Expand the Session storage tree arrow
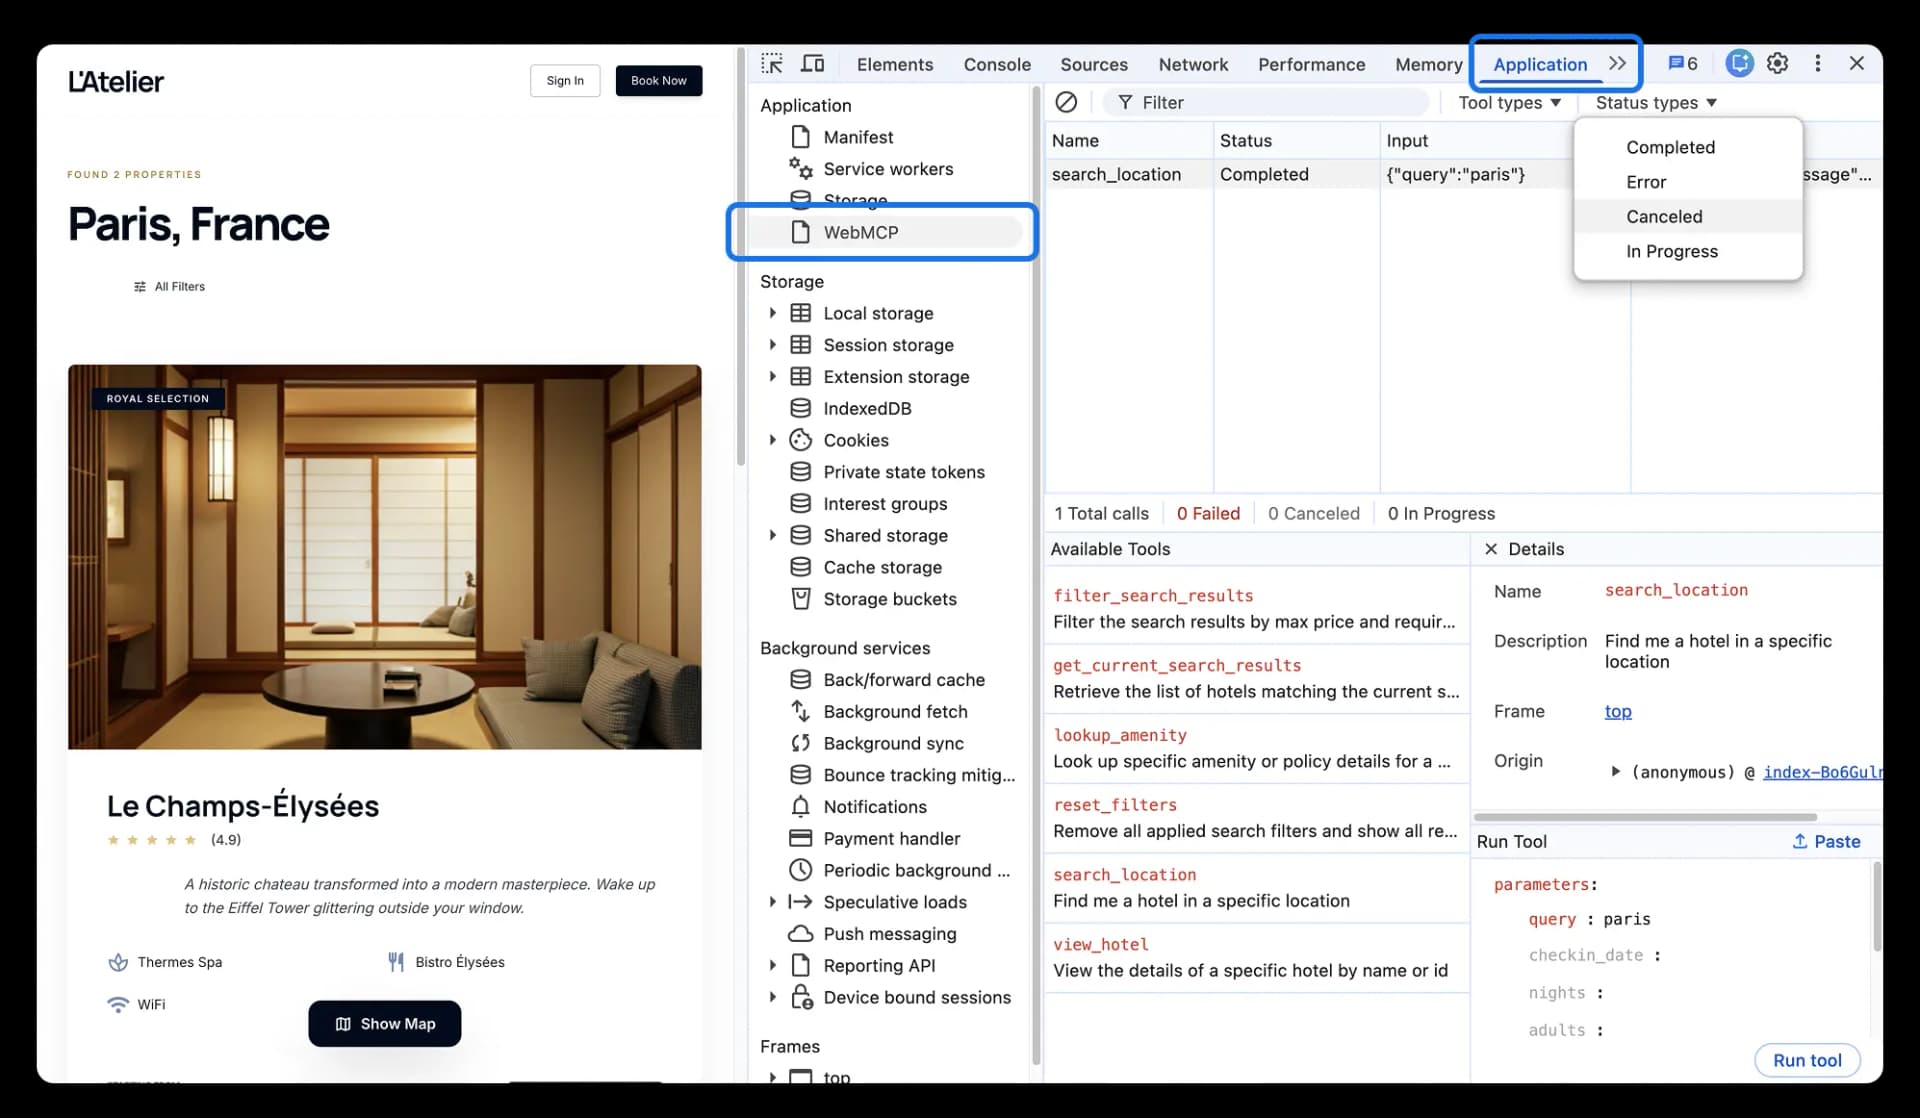This screenshot has width=1920, height=1118. [772, 345]
